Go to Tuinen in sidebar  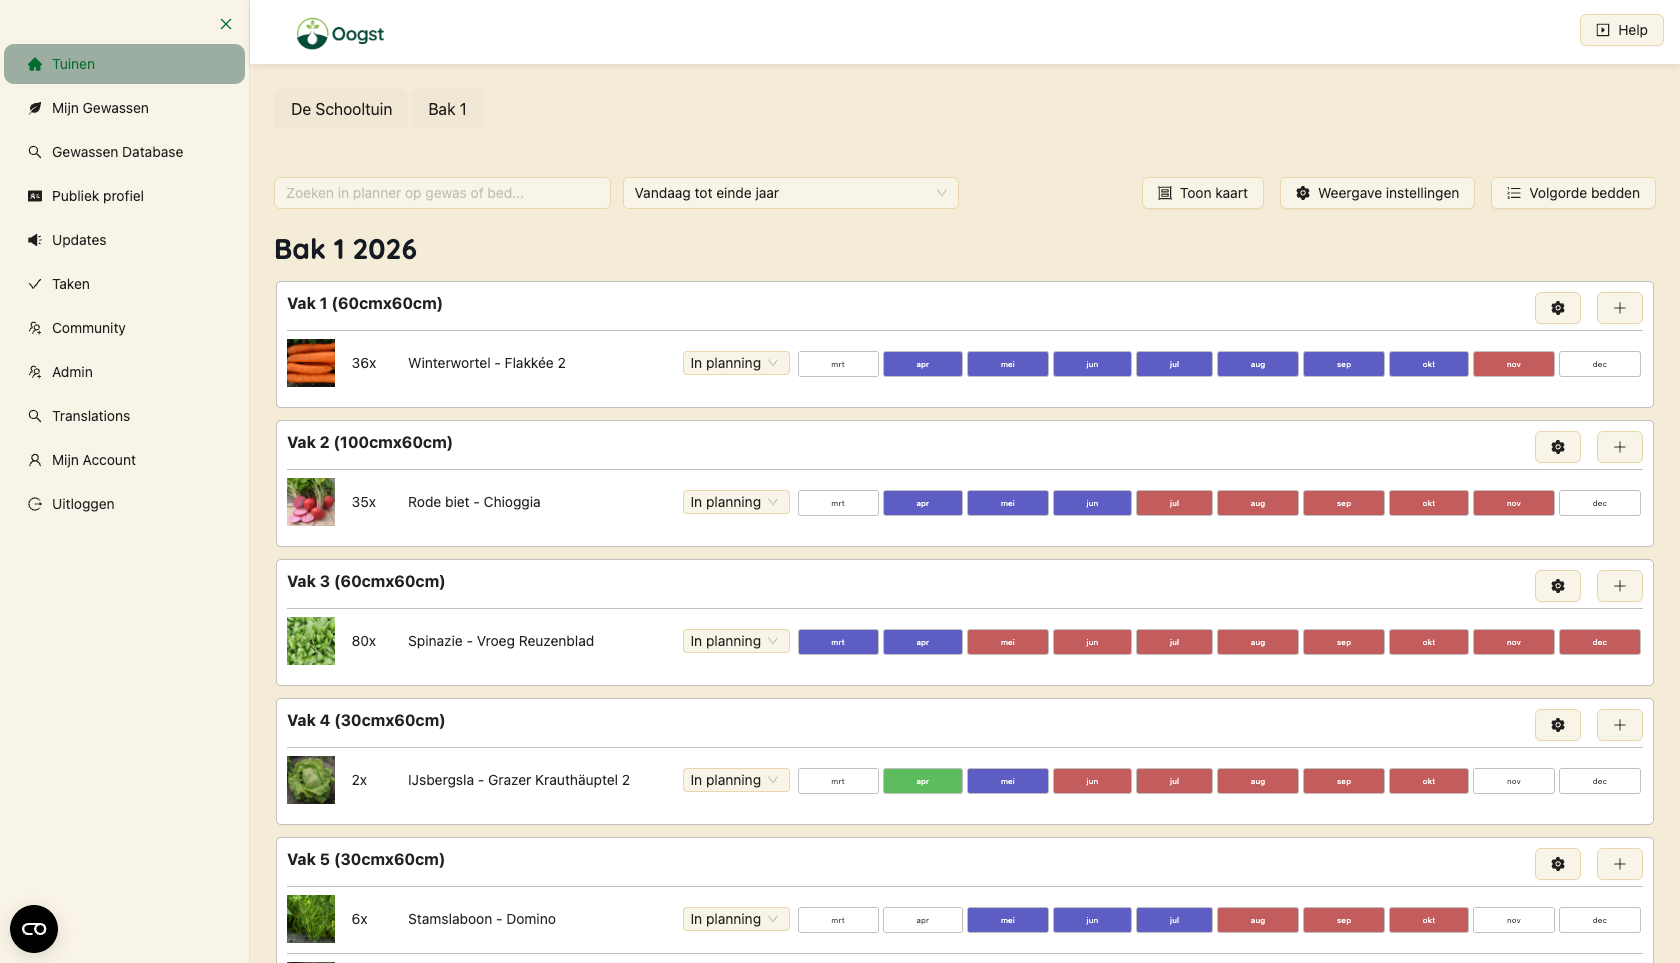click(124, 64)
